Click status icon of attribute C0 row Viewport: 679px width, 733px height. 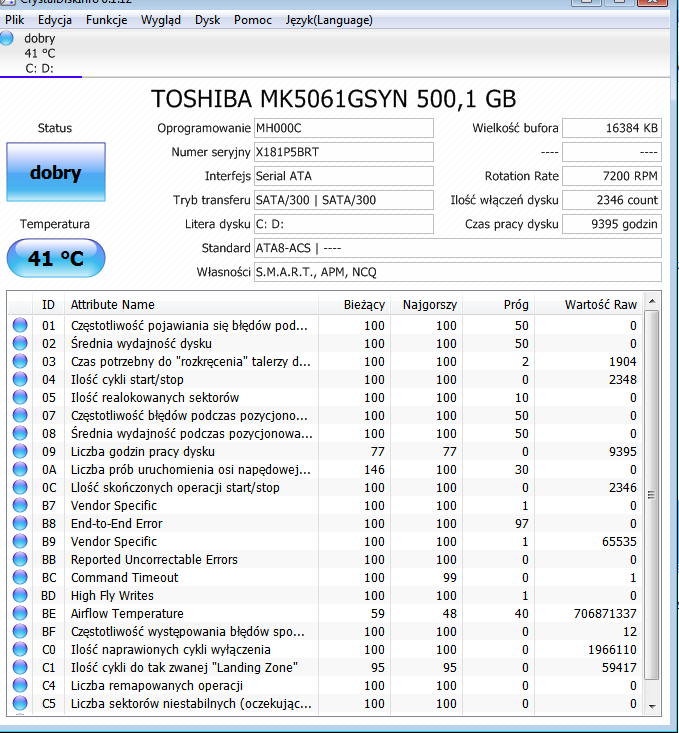coord(20,649)
